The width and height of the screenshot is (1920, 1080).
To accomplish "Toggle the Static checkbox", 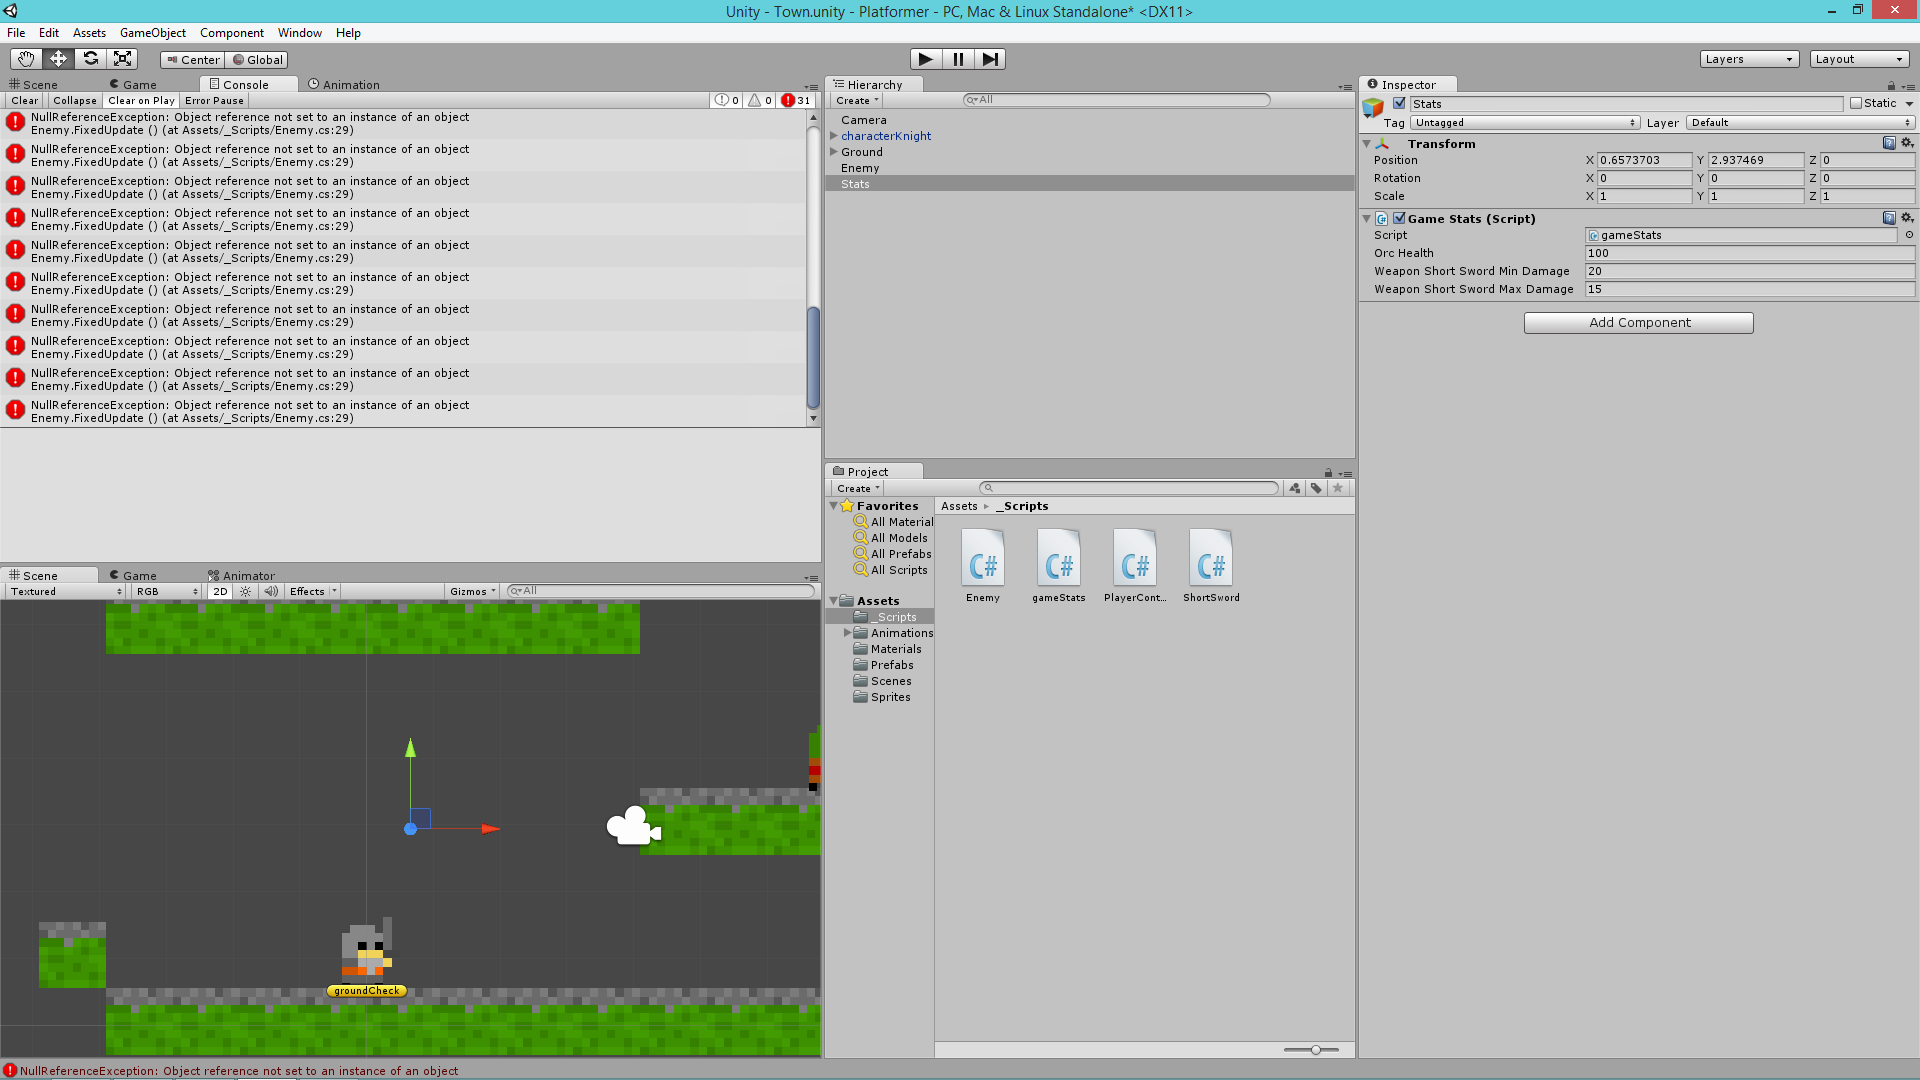I will 1856,103.
